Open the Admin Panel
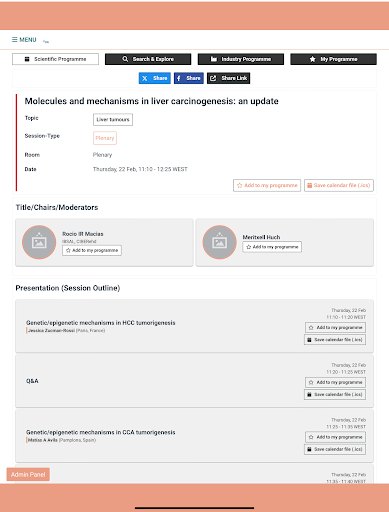Viewport: 389px width, 512px height. click(x=28, y=474)
